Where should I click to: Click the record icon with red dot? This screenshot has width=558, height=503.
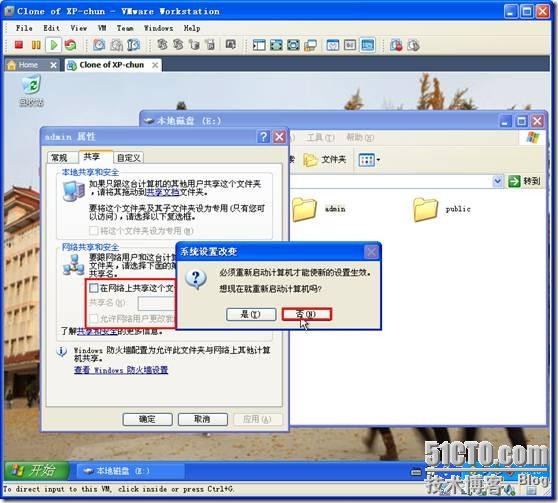[396, 45]
